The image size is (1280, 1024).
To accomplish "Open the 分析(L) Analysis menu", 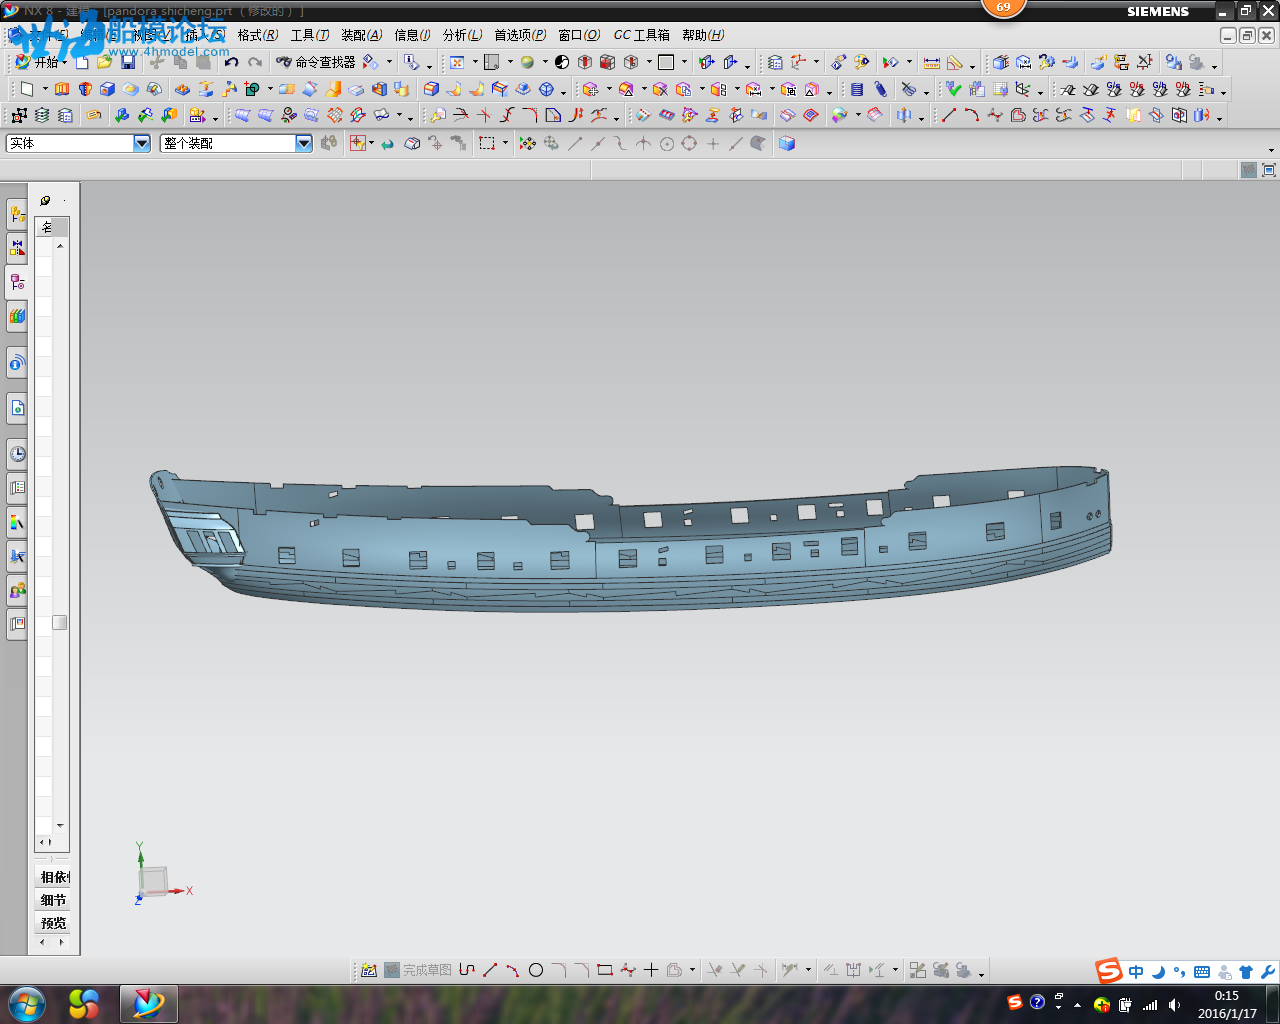I will click(x=462, y=35).
